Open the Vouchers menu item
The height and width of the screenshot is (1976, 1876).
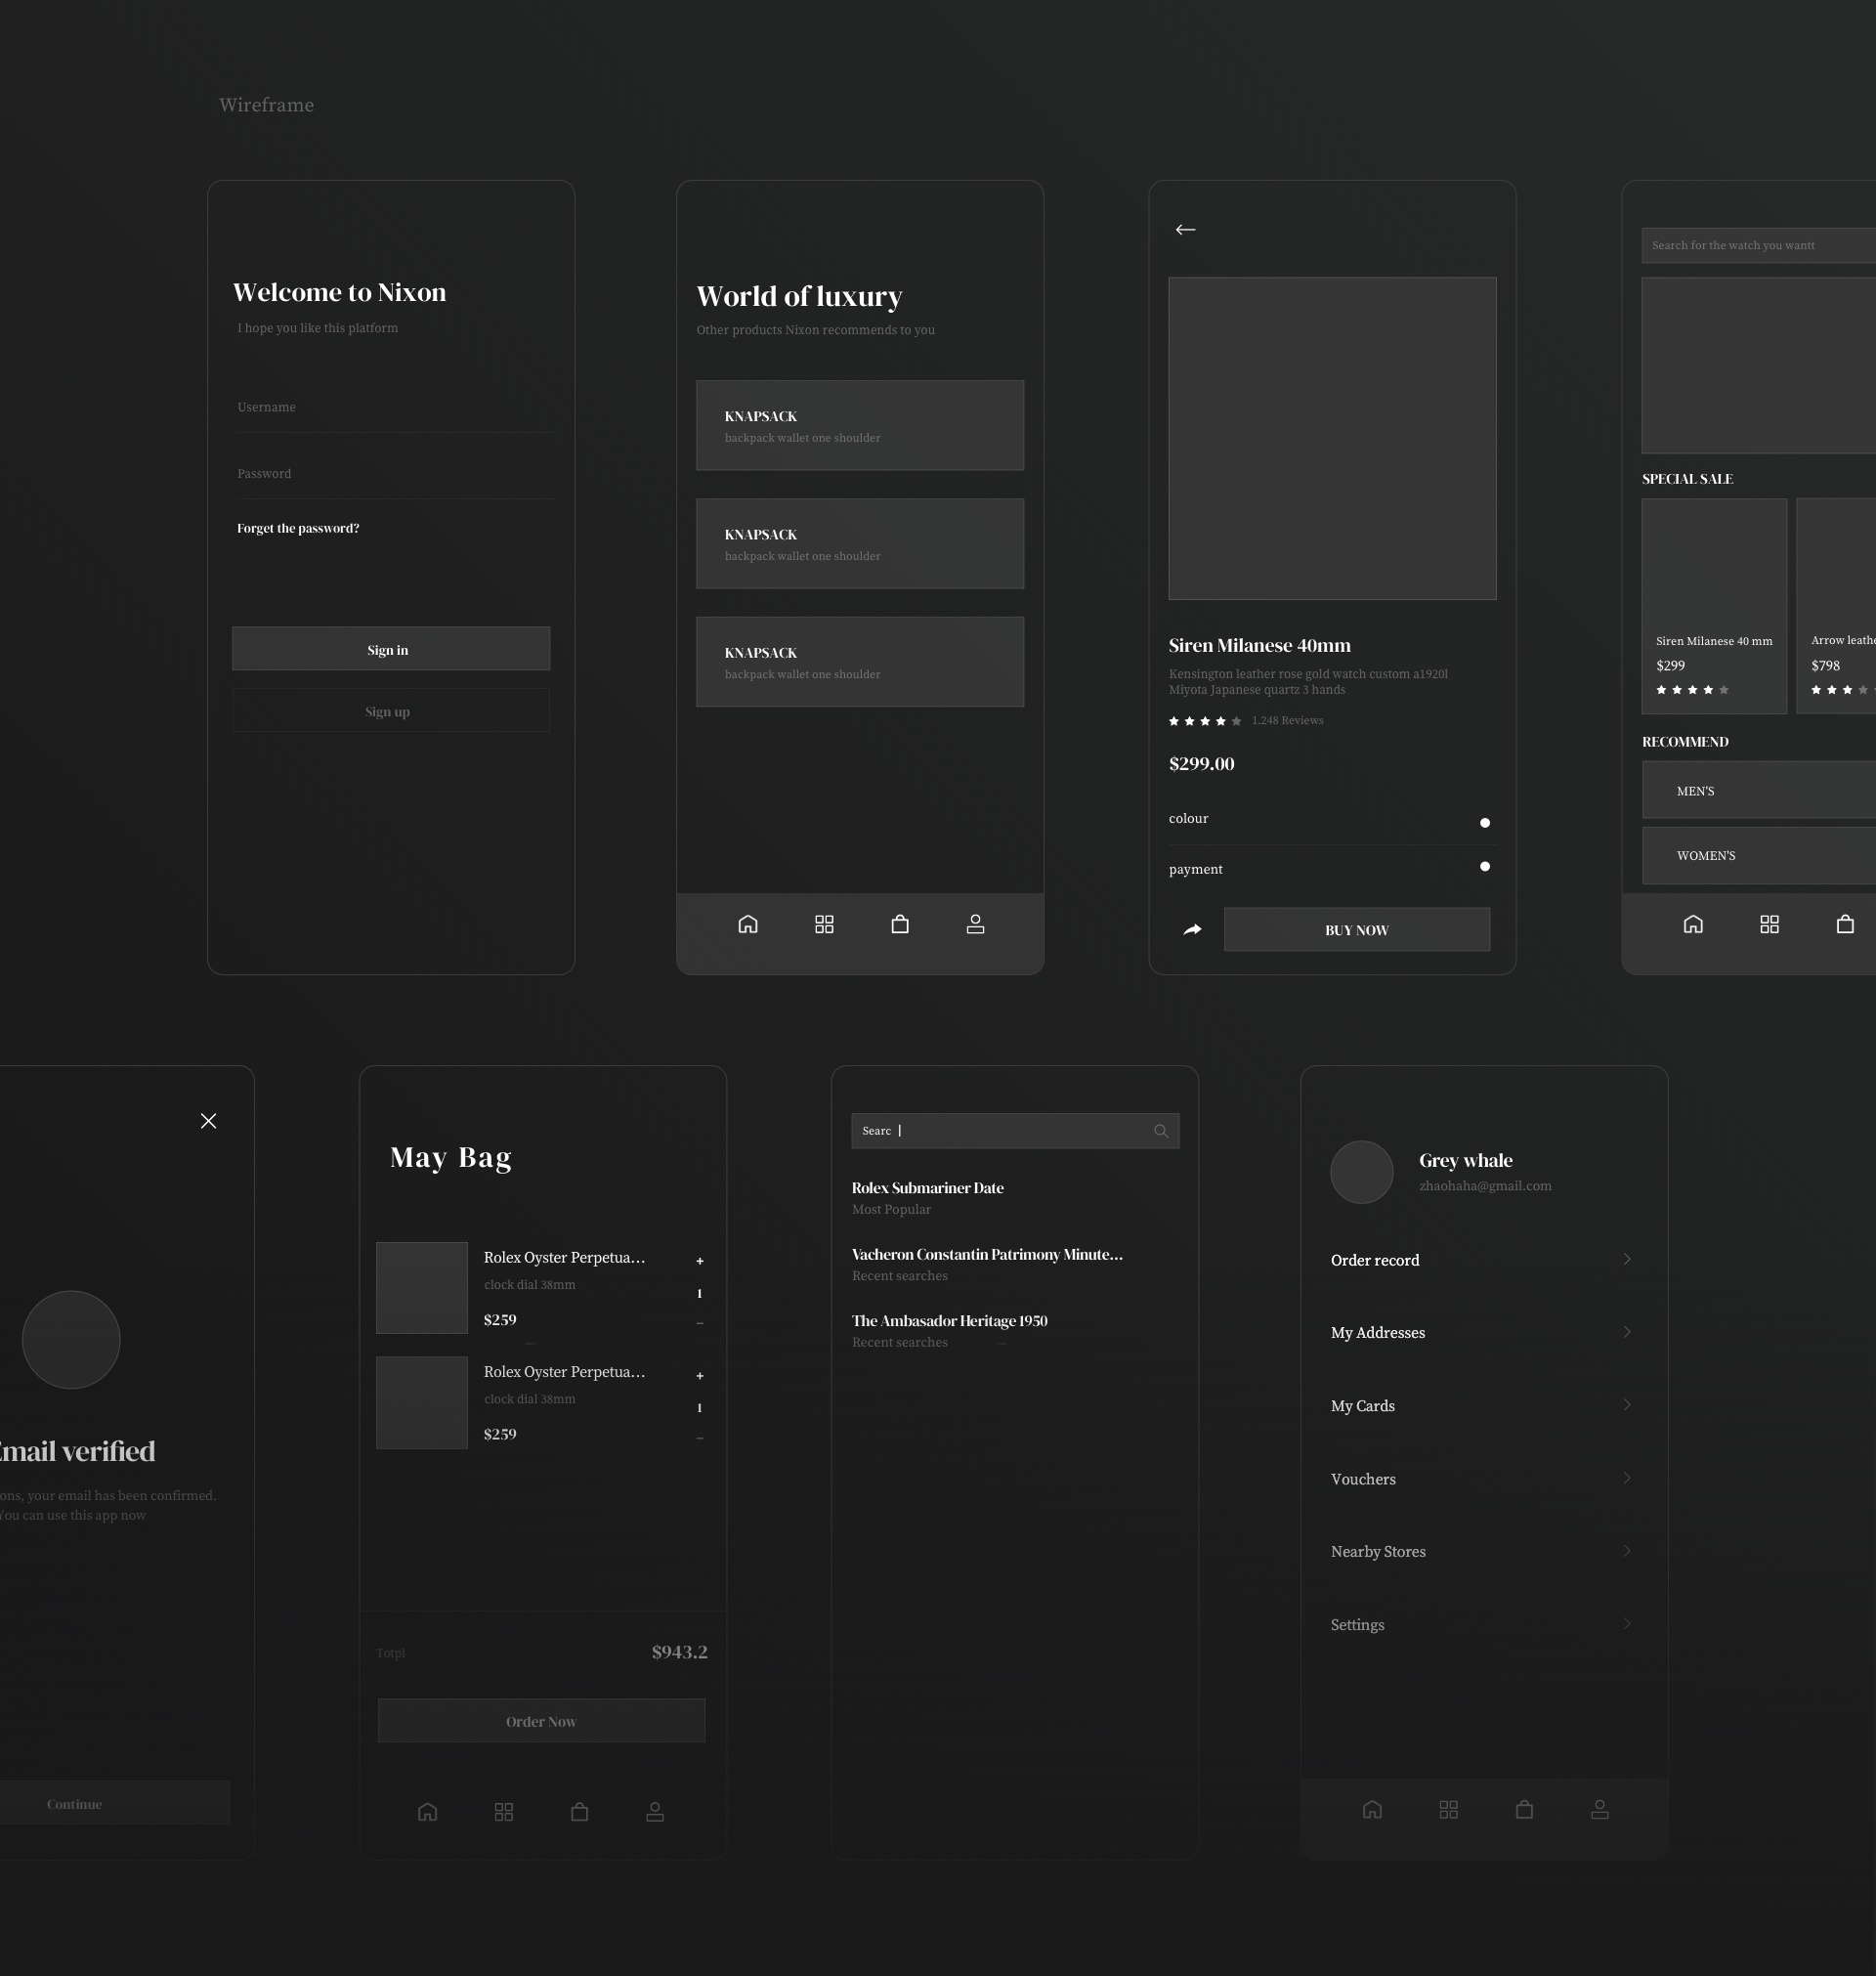tap(1363, 1479)
